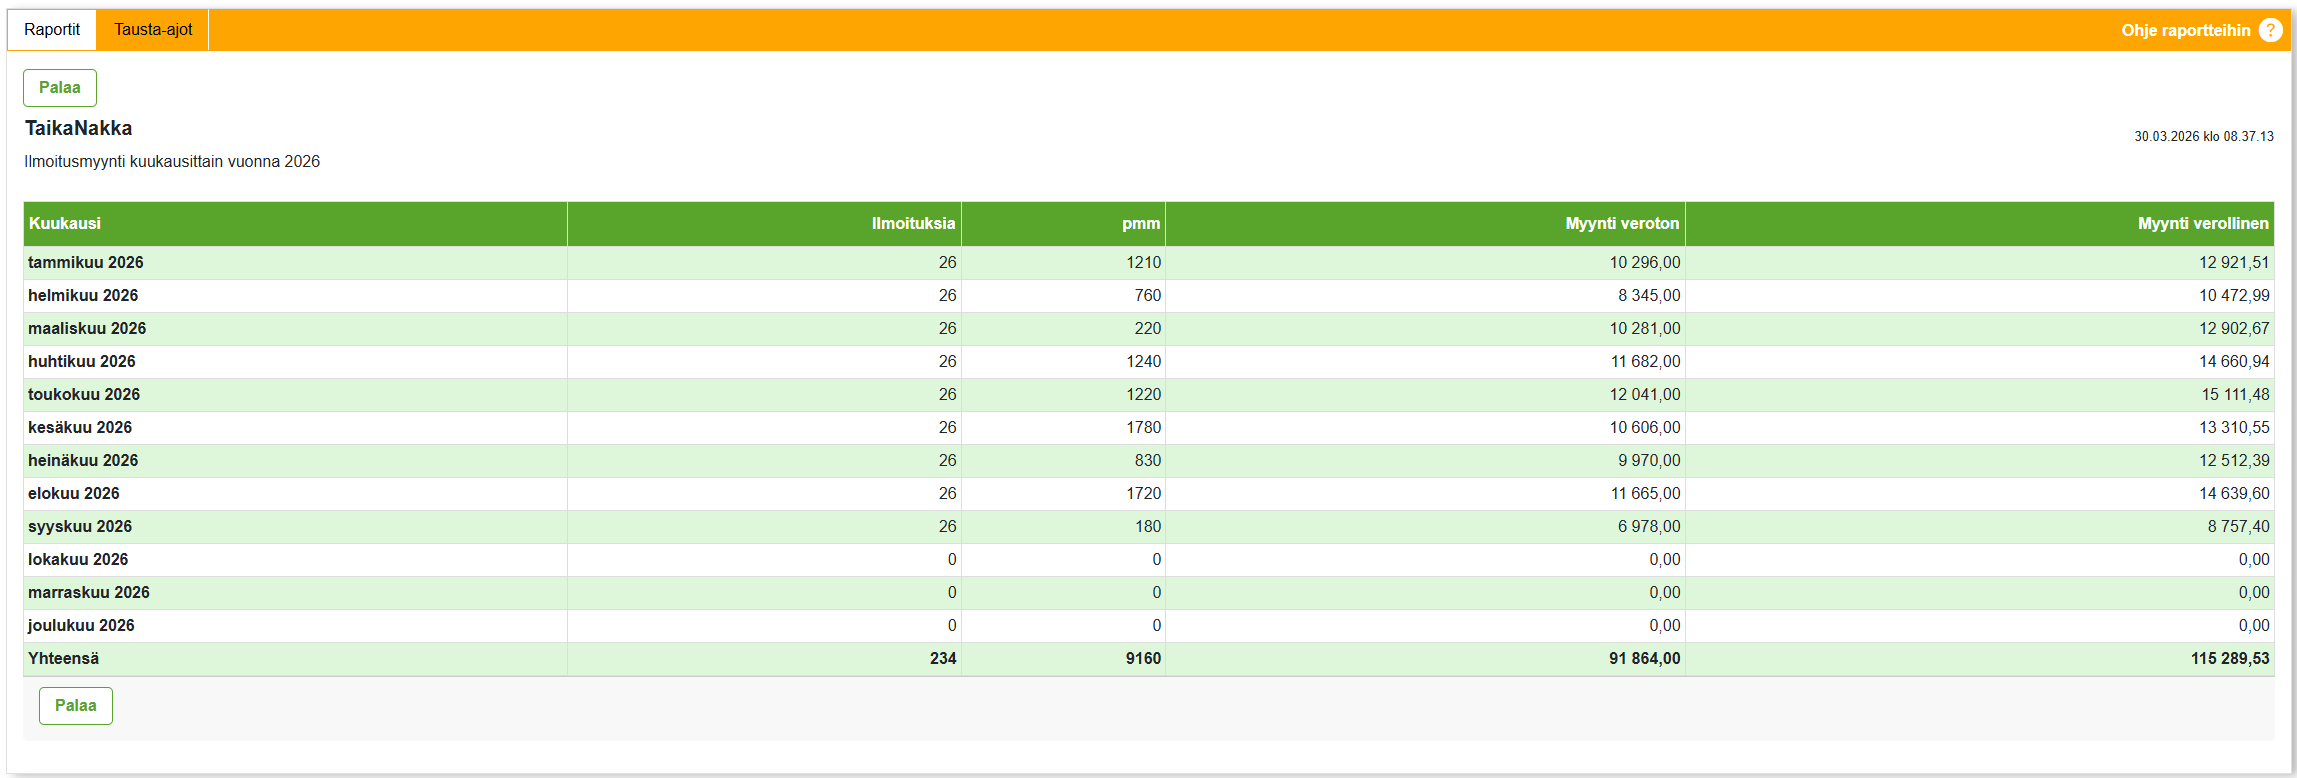Screen dimensions: 2297x778
Task: Select the pmm column header
Action: click(x=1140, y=224)
